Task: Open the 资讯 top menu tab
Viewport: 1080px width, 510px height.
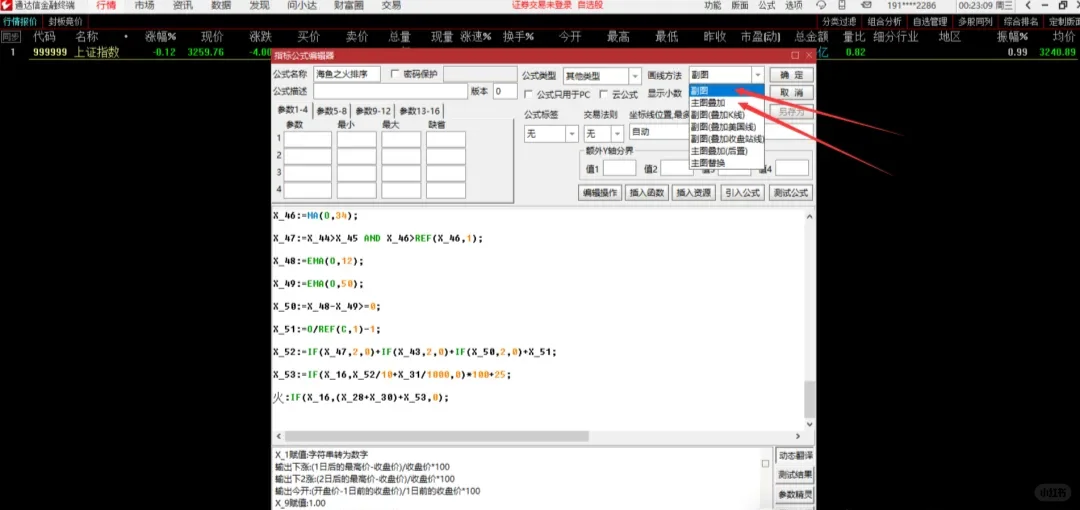Action: point(183,6)
